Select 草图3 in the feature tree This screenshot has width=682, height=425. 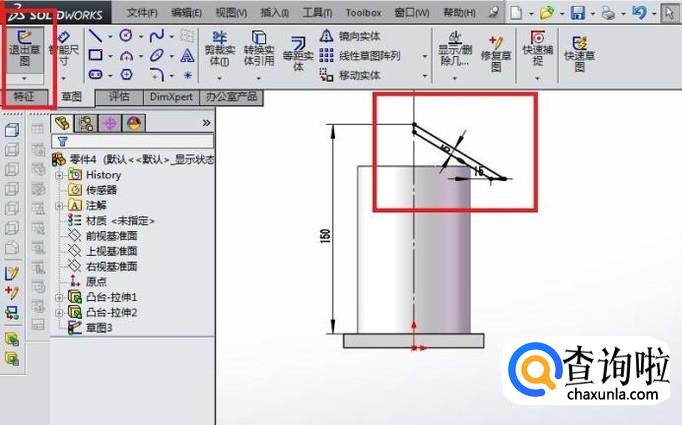(x=99, y=328)
